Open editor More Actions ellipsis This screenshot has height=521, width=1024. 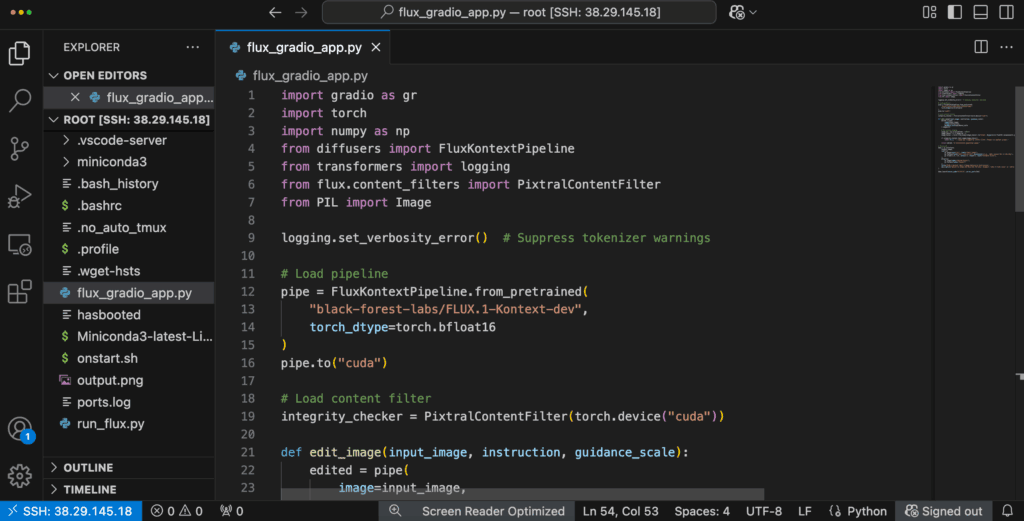(1006, 47)
